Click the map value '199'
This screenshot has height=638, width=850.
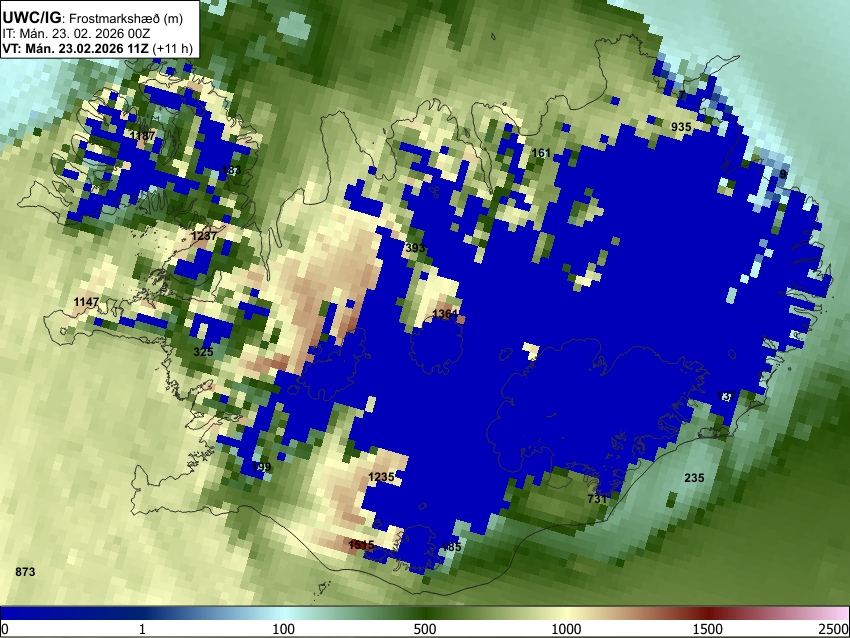(261, 467)
